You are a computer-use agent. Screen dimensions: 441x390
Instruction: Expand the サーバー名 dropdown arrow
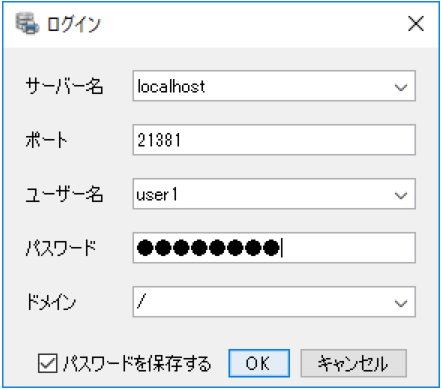[401, 87]
